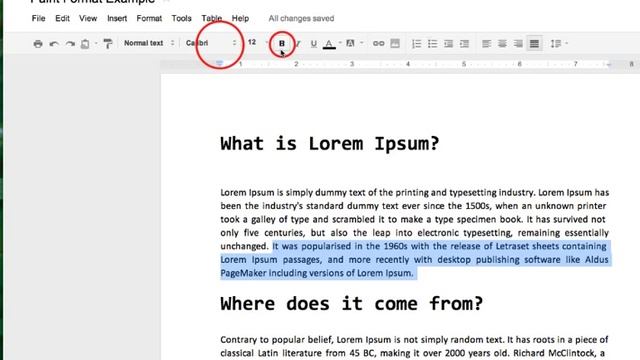Screen dimensions: 640x360
Task: Open the Format menu
Action: pos(149,18)
